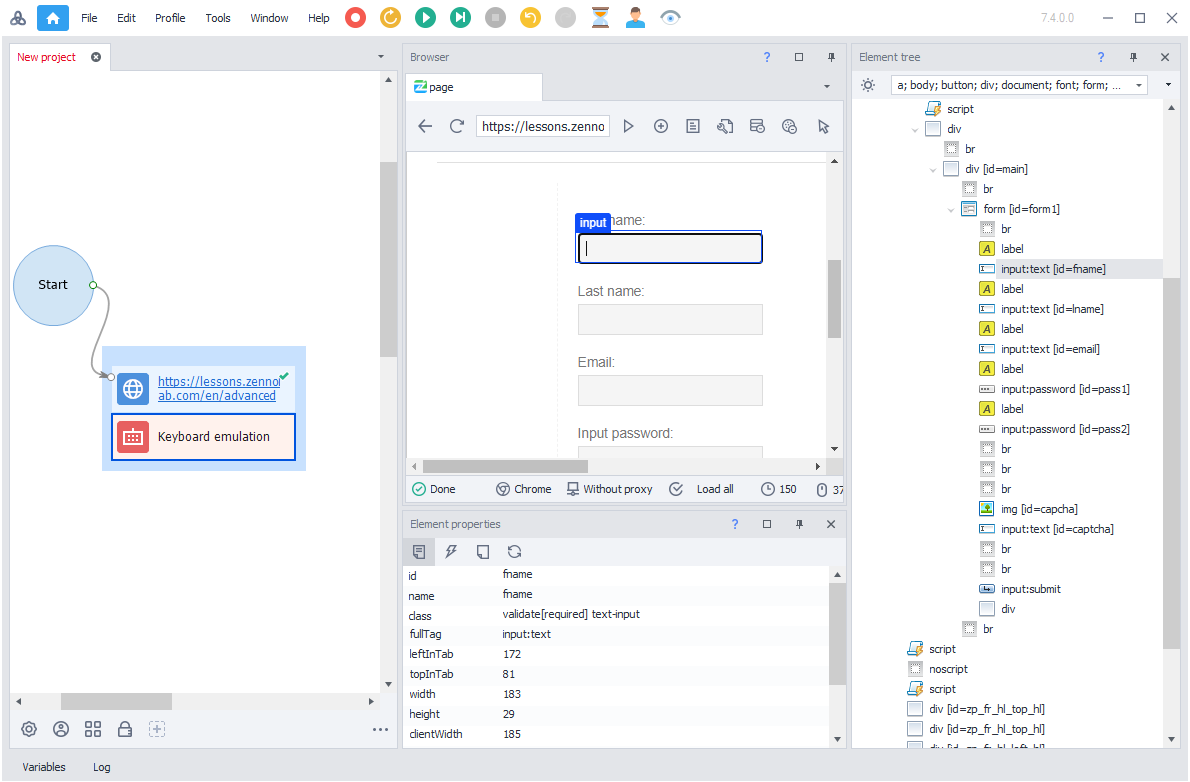This screenshot has height=782, width=1190.
Task: Click the red Record button in toolbar
Action: click(355, 17)
